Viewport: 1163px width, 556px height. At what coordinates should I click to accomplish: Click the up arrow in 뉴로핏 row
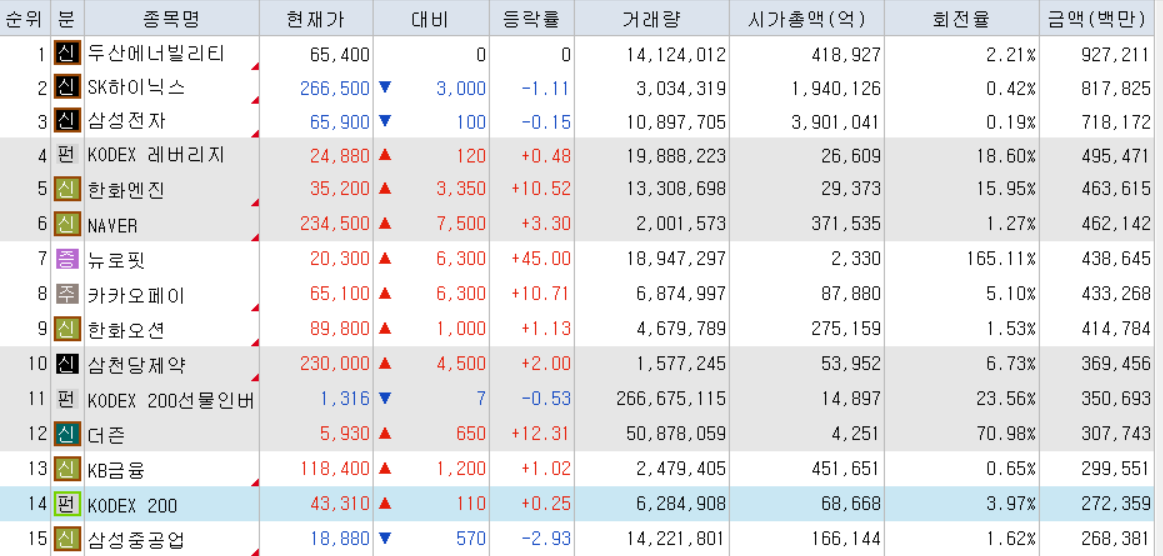click(384, 259)
